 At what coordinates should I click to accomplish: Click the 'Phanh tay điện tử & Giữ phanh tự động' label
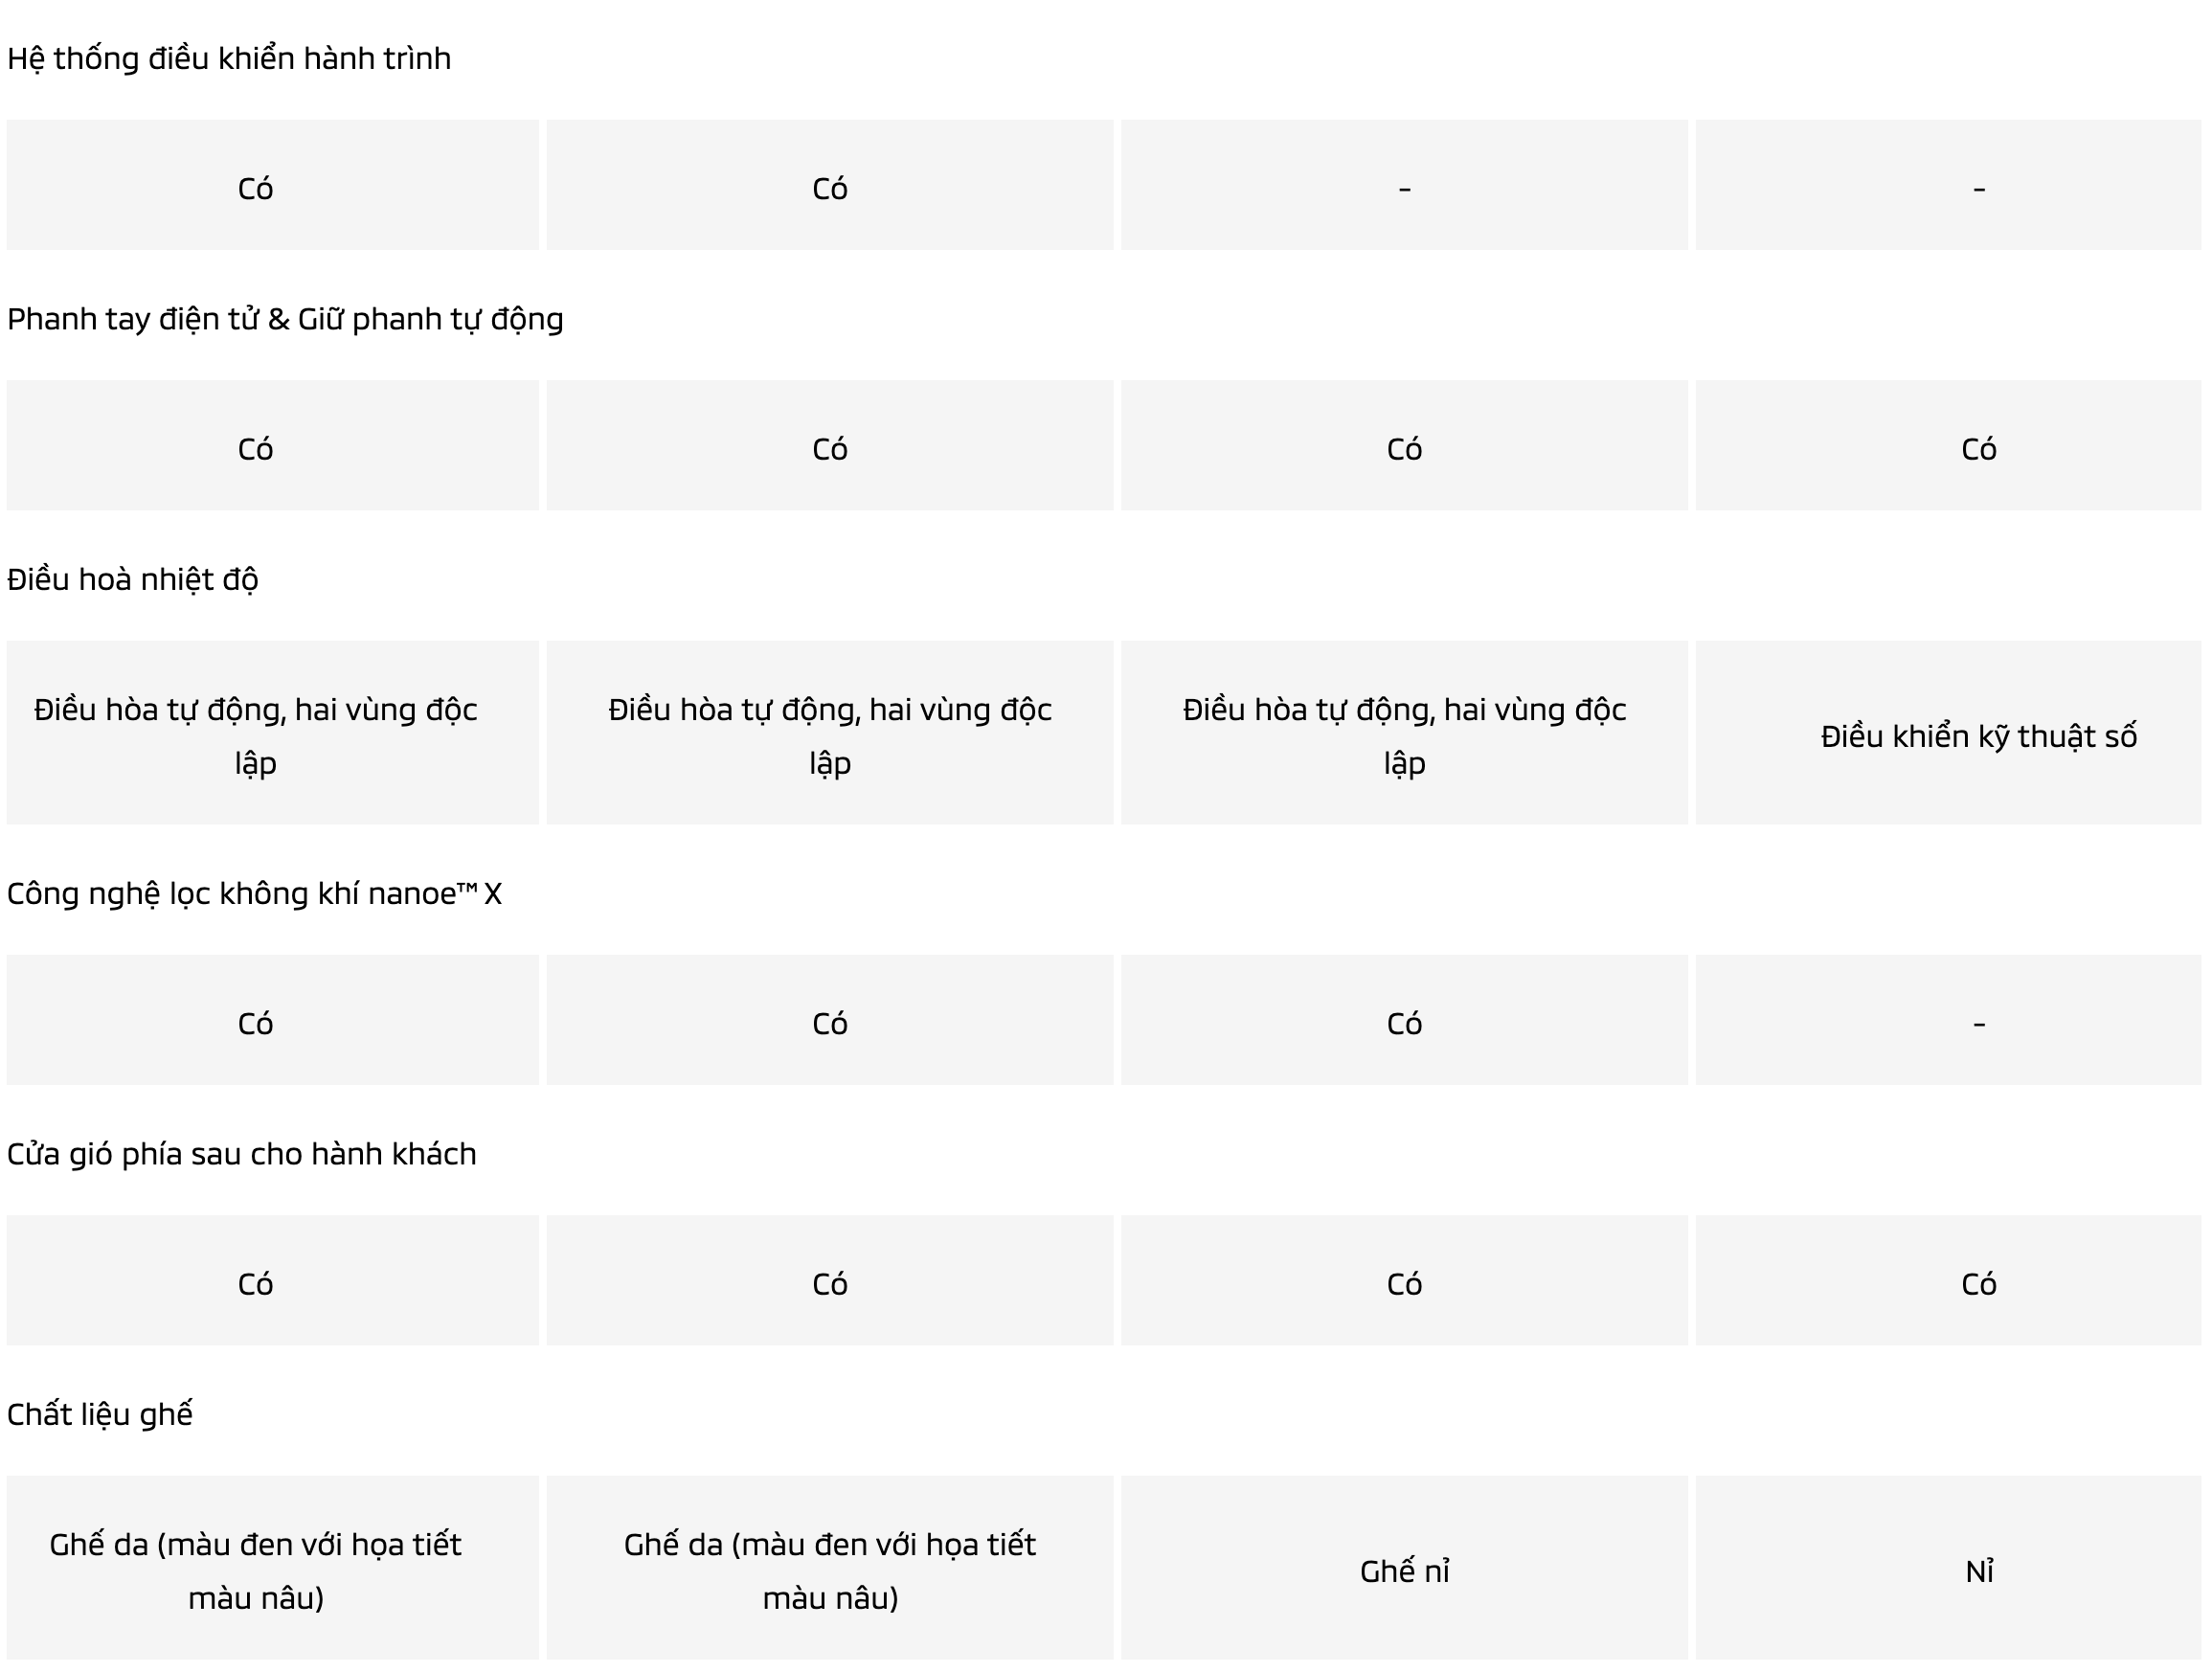[x=285, y=319]
